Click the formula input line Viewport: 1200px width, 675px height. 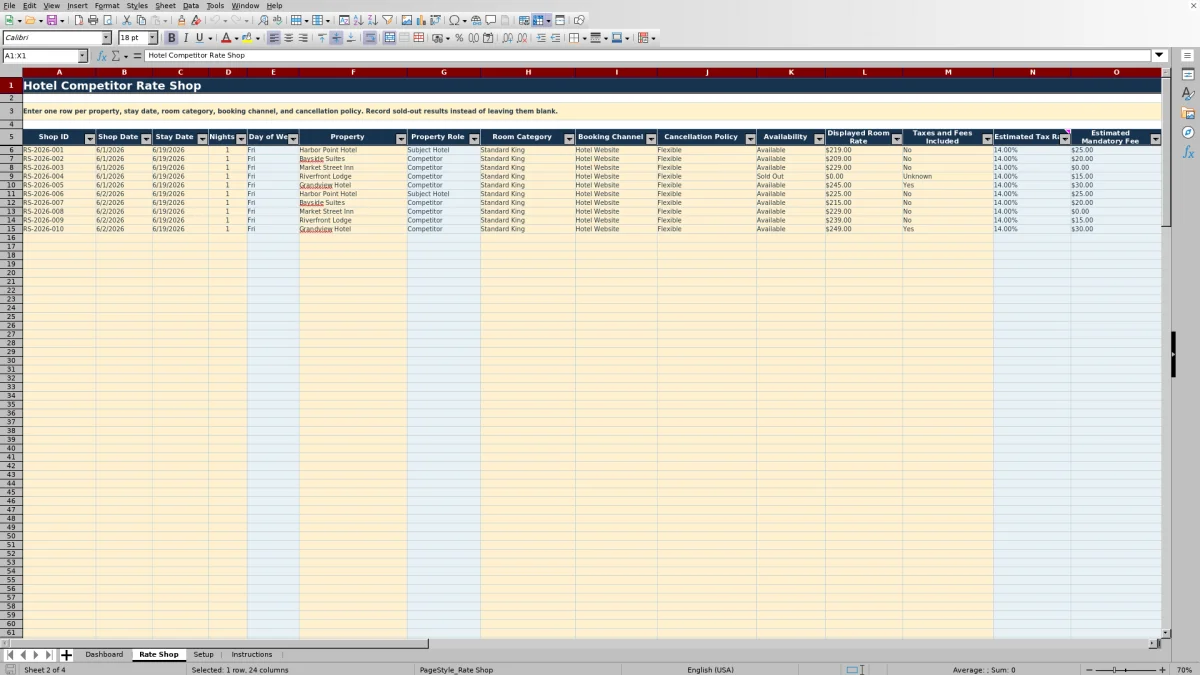(648, 55)
